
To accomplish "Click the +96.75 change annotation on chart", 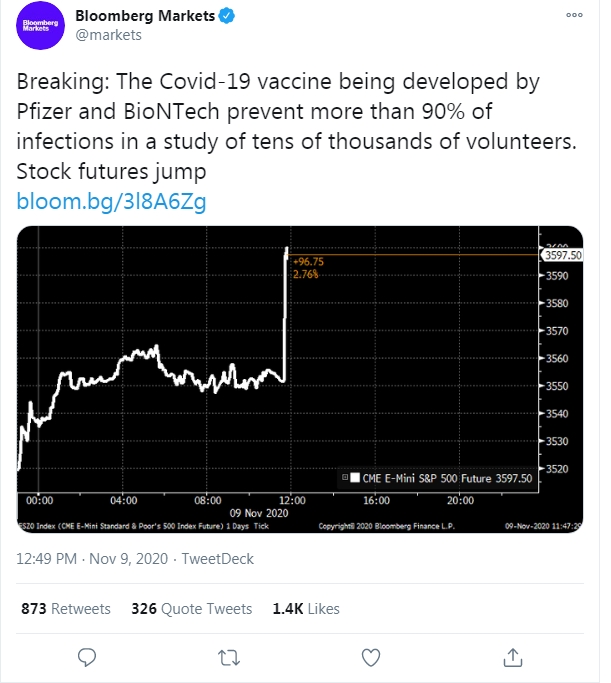I will point(308,262).
